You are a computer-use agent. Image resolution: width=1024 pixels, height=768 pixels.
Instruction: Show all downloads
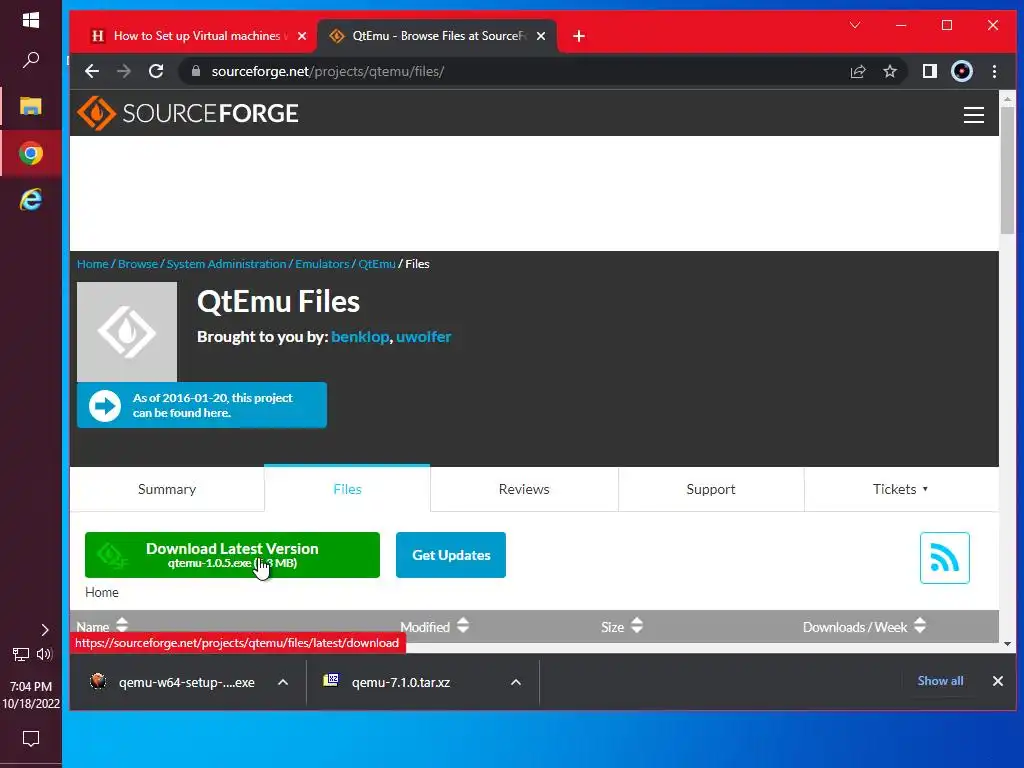tap(940, 680)
